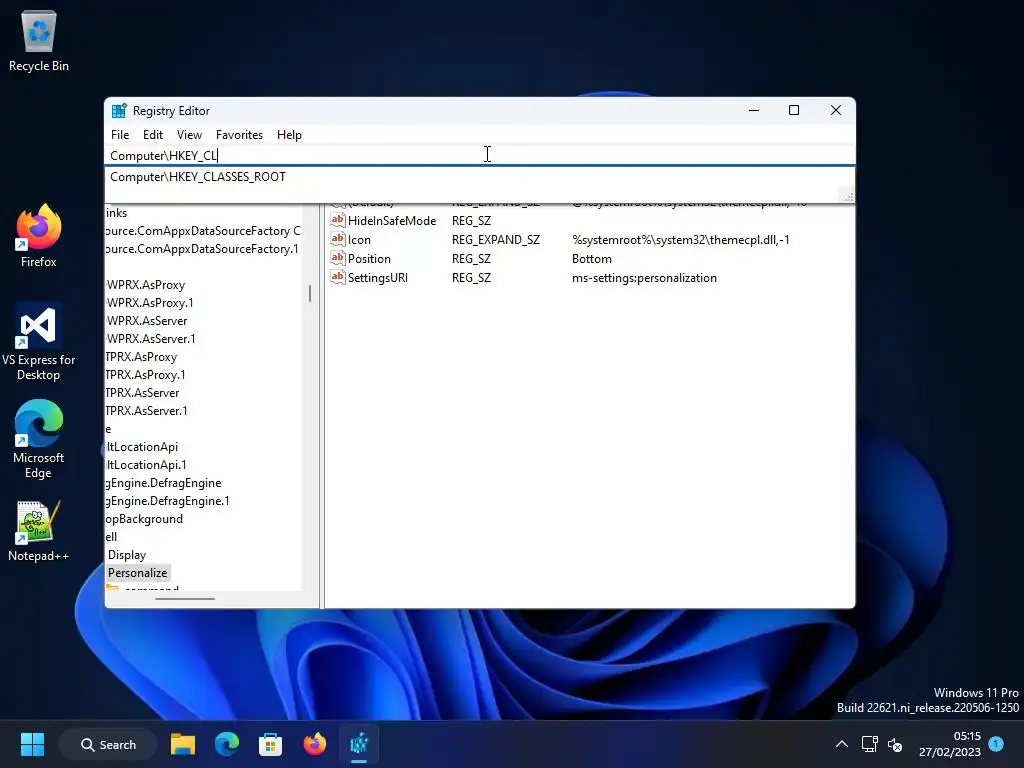Open Microsoft Store from the taskbar
The height and width of the screenshot is (768, 1024).
click(270, 744)
